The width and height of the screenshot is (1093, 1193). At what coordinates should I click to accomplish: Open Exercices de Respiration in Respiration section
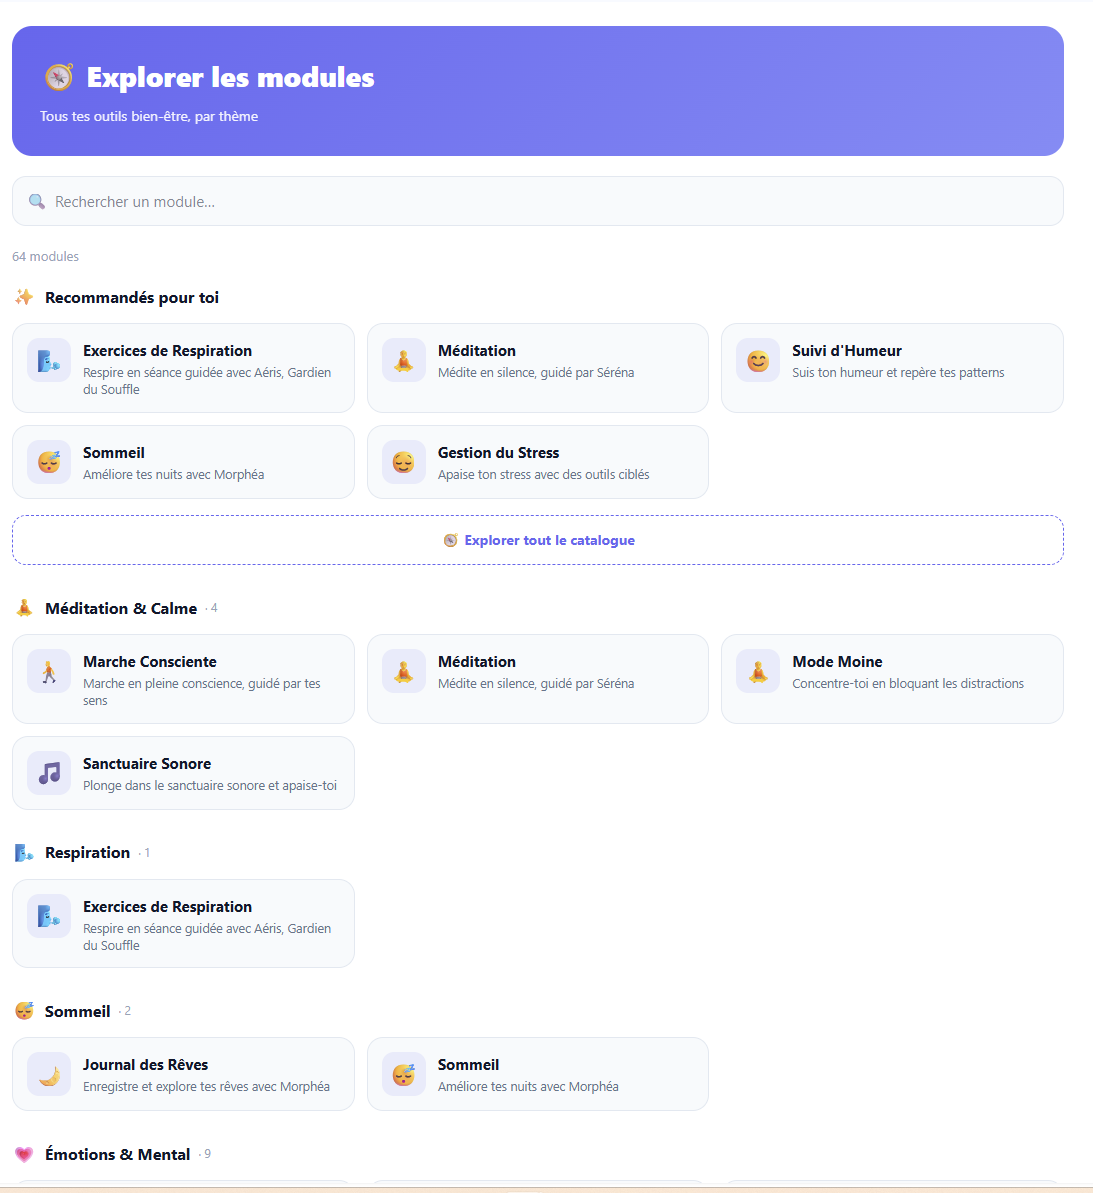tap(183, 924)
